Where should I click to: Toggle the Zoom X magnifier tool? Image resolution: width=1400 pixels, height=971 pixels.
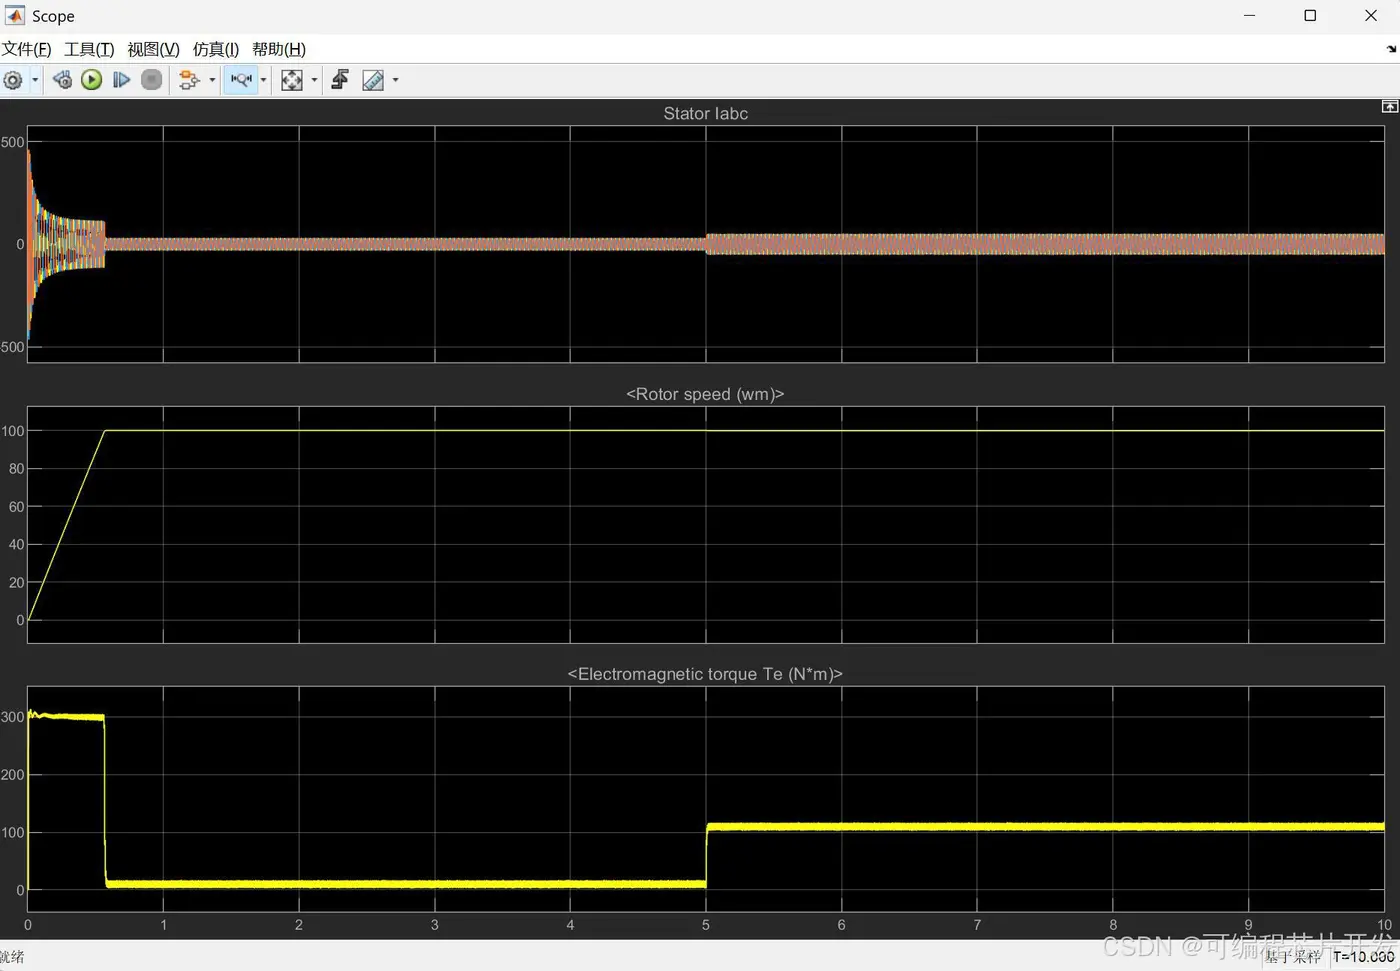click(x=241, y=80)
